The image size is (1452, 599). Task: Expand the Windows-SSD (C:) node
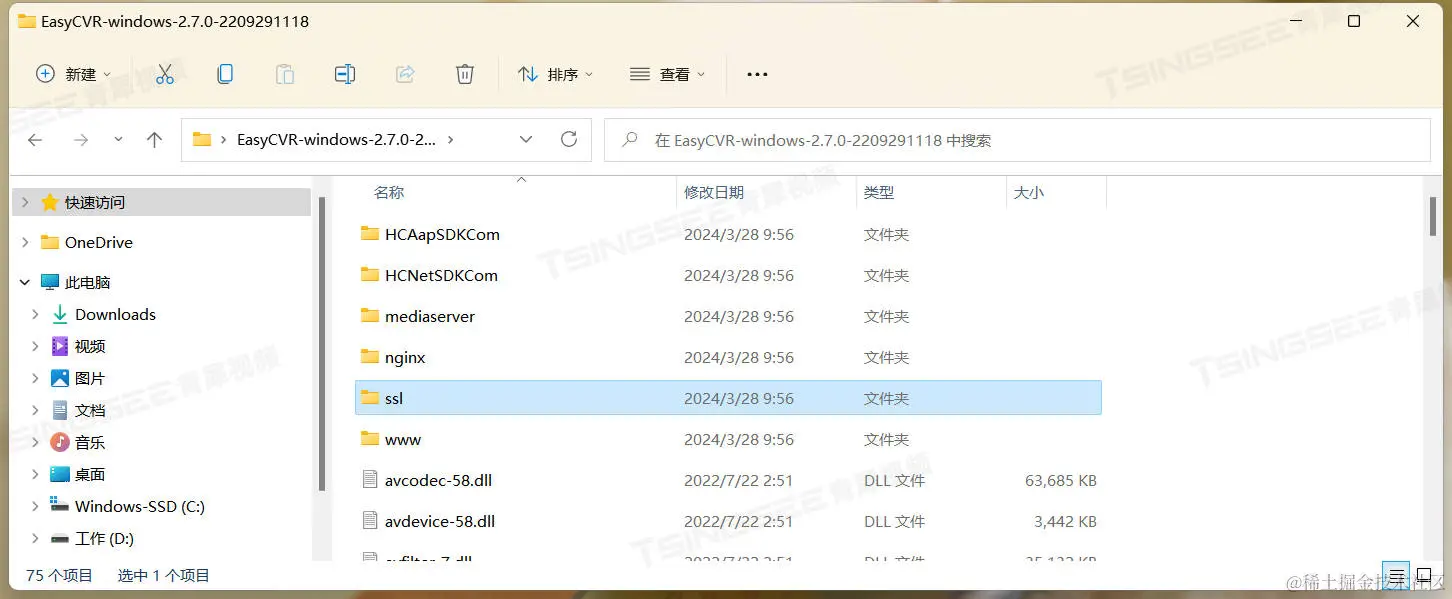click(35, 506)
